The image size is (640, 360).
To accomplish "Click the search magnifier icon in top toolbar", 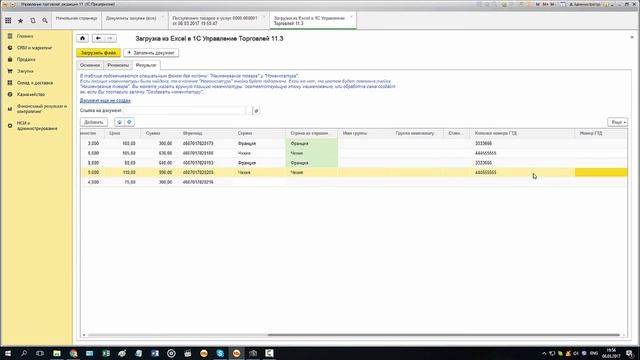I will pyautogui.click(x=45, y=20).
